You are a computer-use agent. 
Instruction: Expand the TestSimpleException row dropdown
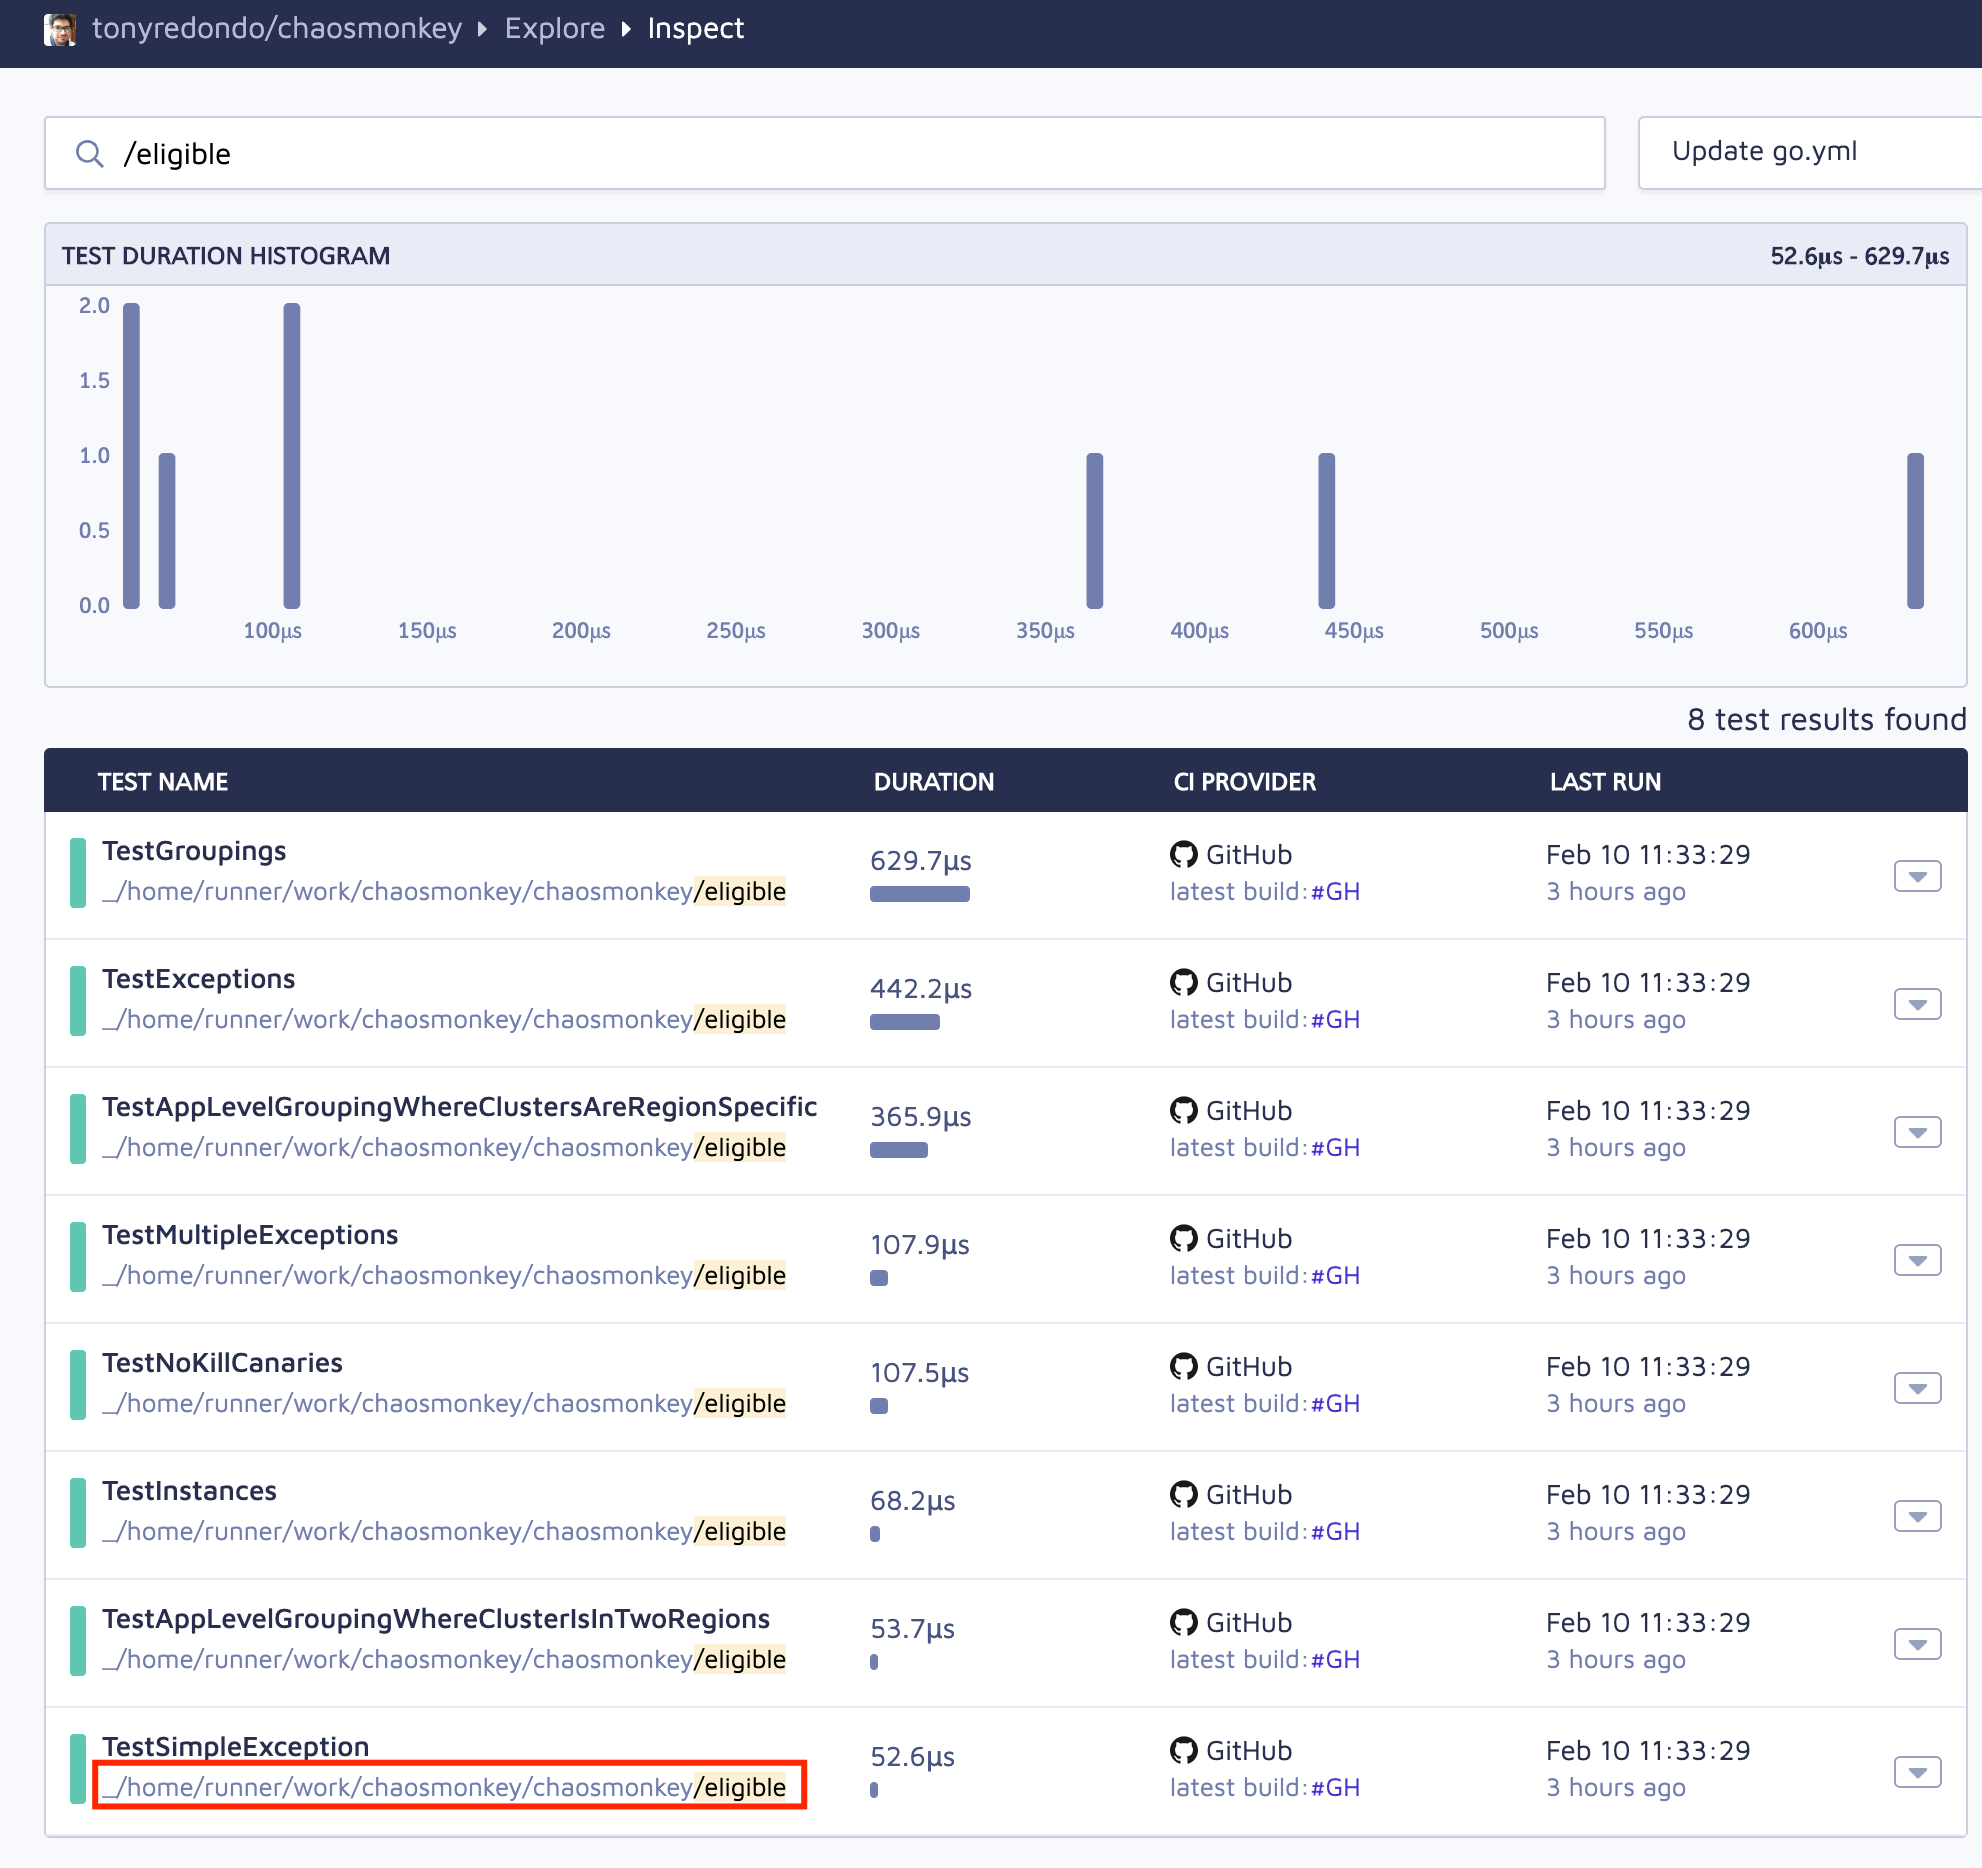coord(1916,1773)
